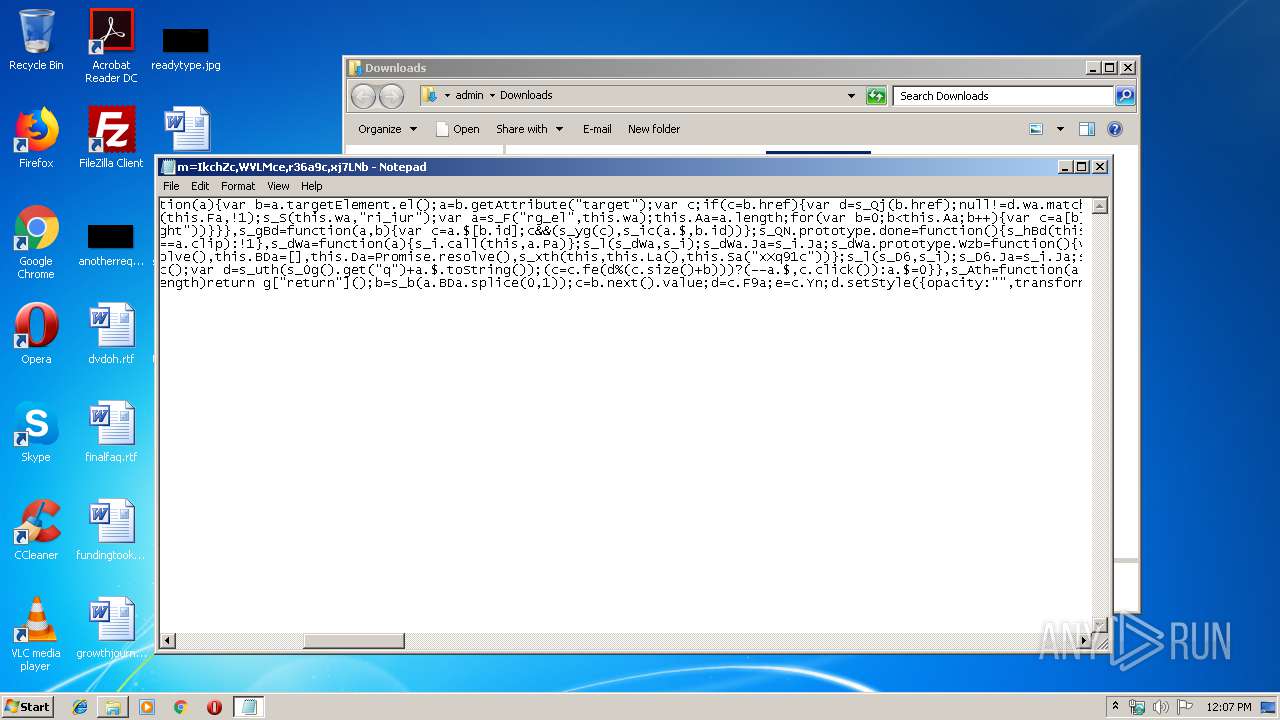Click Downloads in Explorer address path
Viewport: 1280px width, 720px height.
[x=526, y=96]
